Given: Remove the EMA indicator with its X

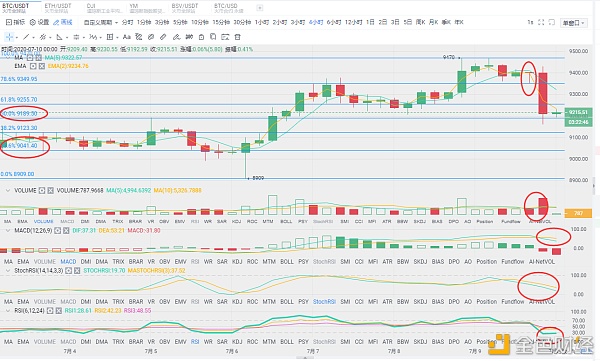Looking at the screenshot, I should (x=42, y=66).
